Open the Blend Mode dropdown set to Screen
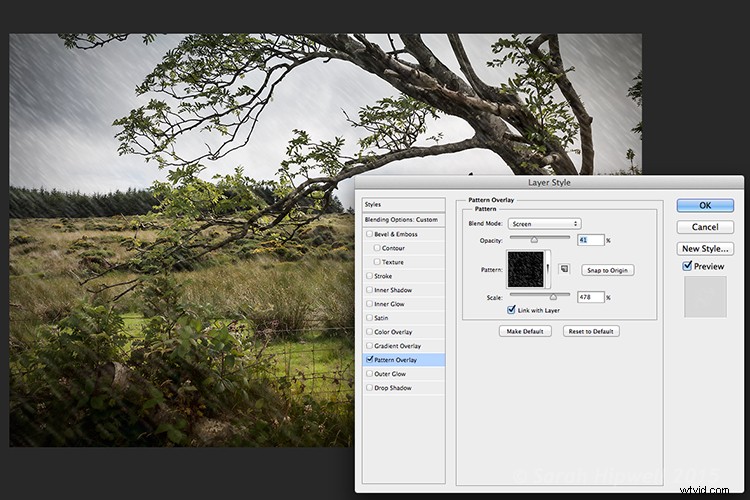Screen dimensions: 750x500 pyautogui.click(x=544, y=223)
